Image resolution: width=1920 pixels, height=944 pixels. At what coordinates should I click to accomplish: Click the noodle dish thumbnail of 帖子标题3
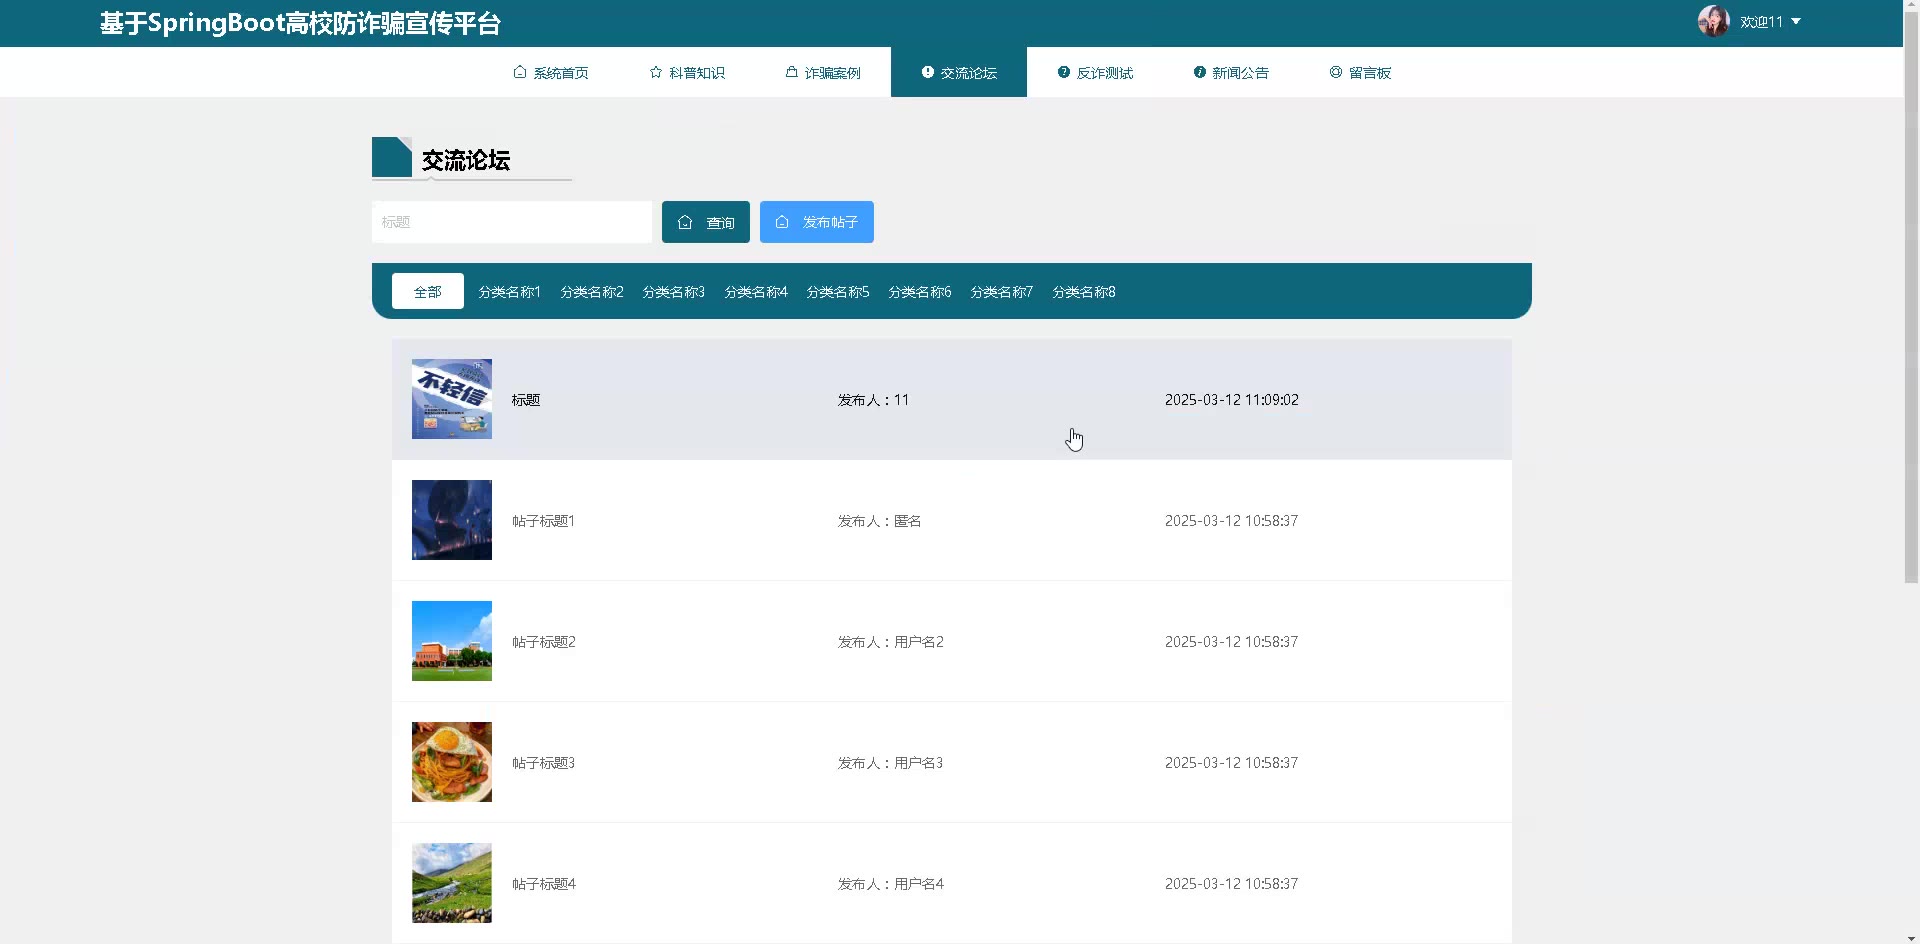pos(452,762)
